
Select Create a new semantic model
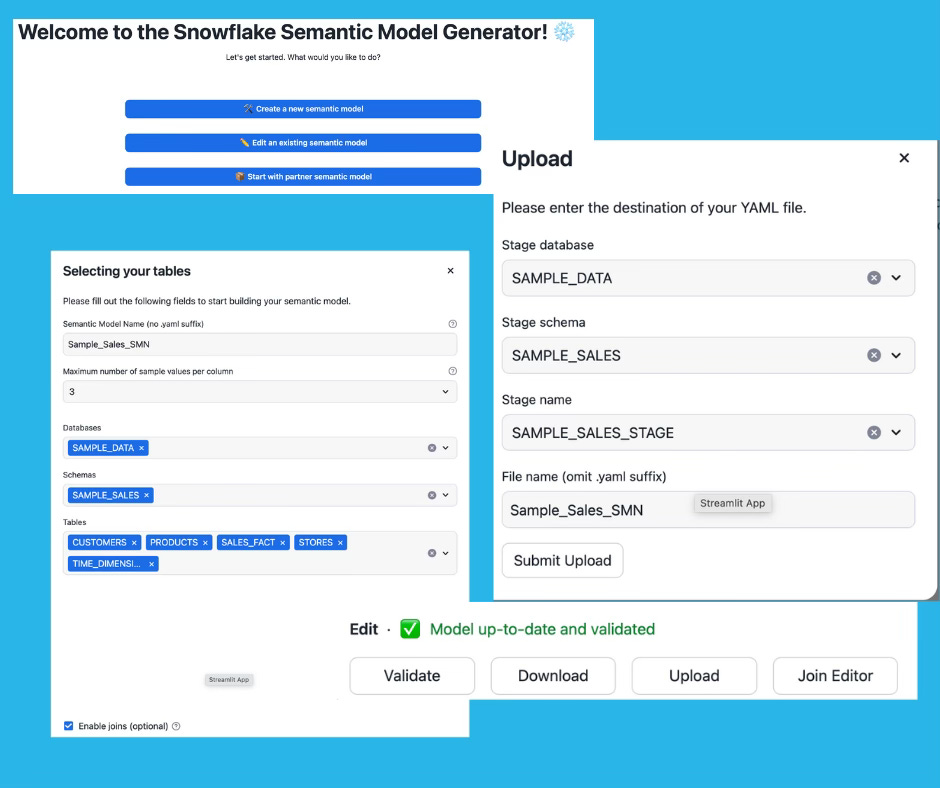(302, 109)
